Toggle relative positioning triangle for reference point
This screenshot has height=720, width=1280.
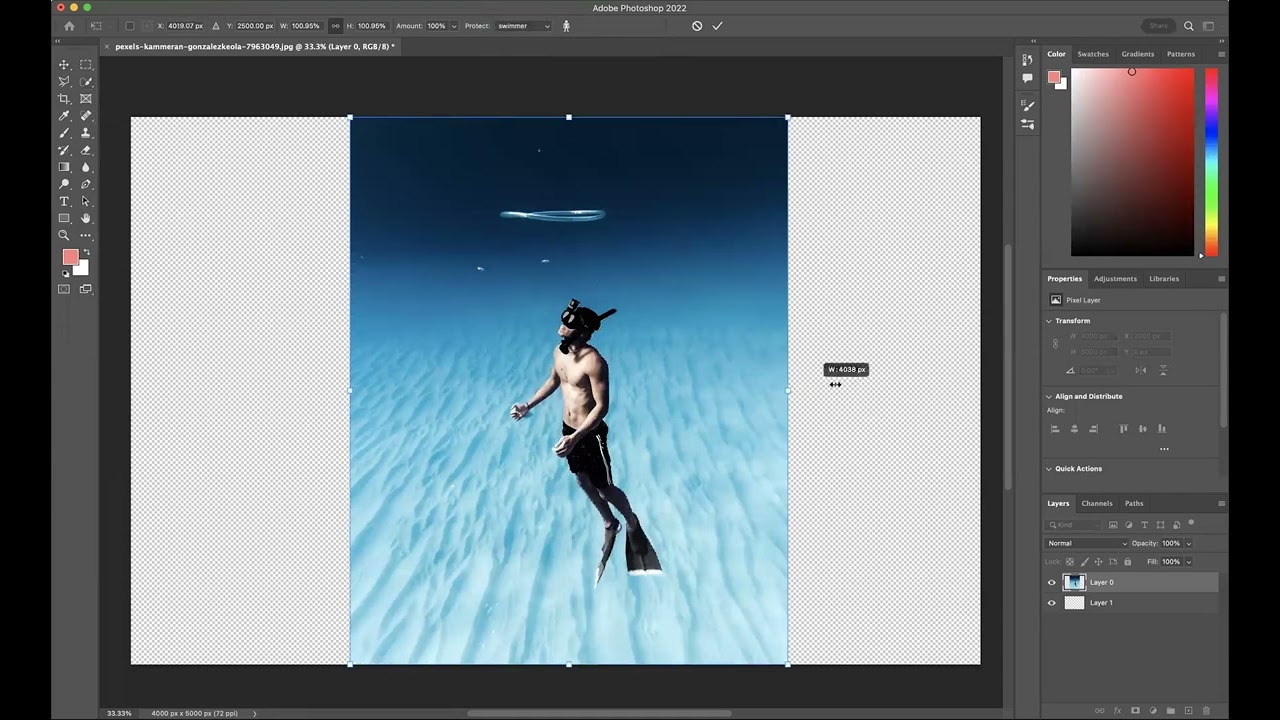coord(216,26)
